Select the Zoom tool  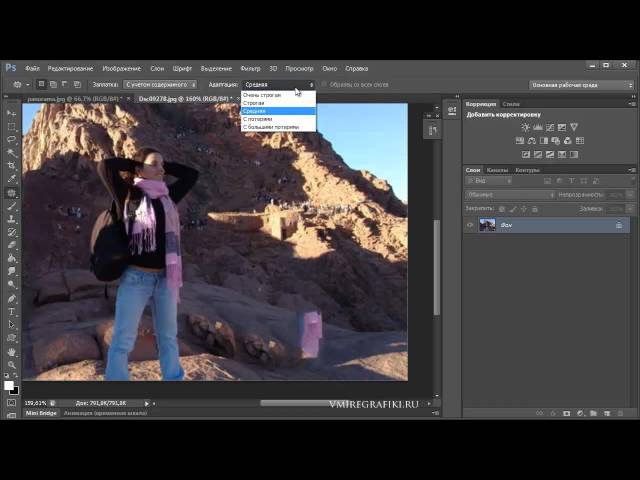tap(11, 364)
